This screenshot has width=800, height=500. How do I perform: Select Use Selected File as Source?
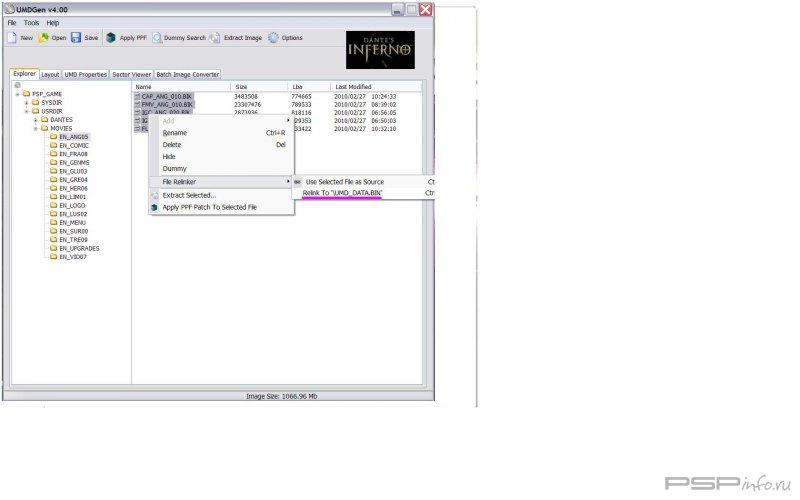pyautogui.click(x=344, y=182)
